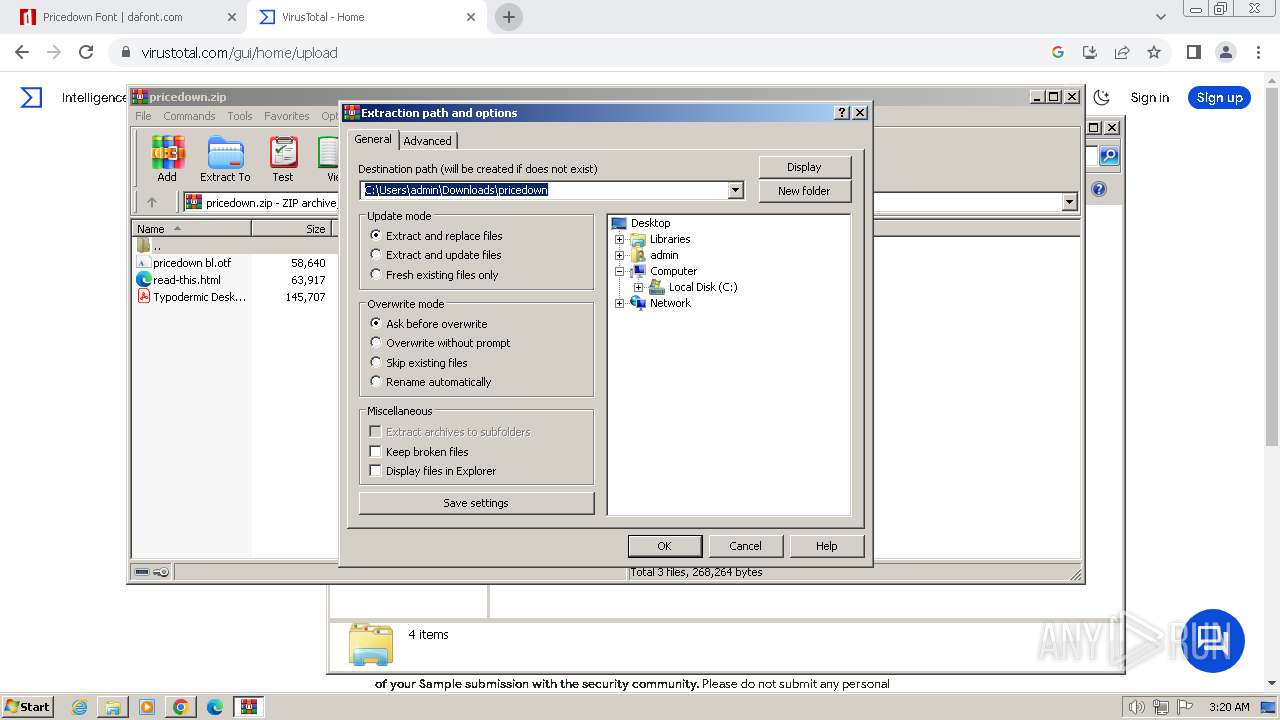The image size is (1280, 720).
Task: Open Chrome tab search dropdown arrow
Action: click(x=1160, y=17)
